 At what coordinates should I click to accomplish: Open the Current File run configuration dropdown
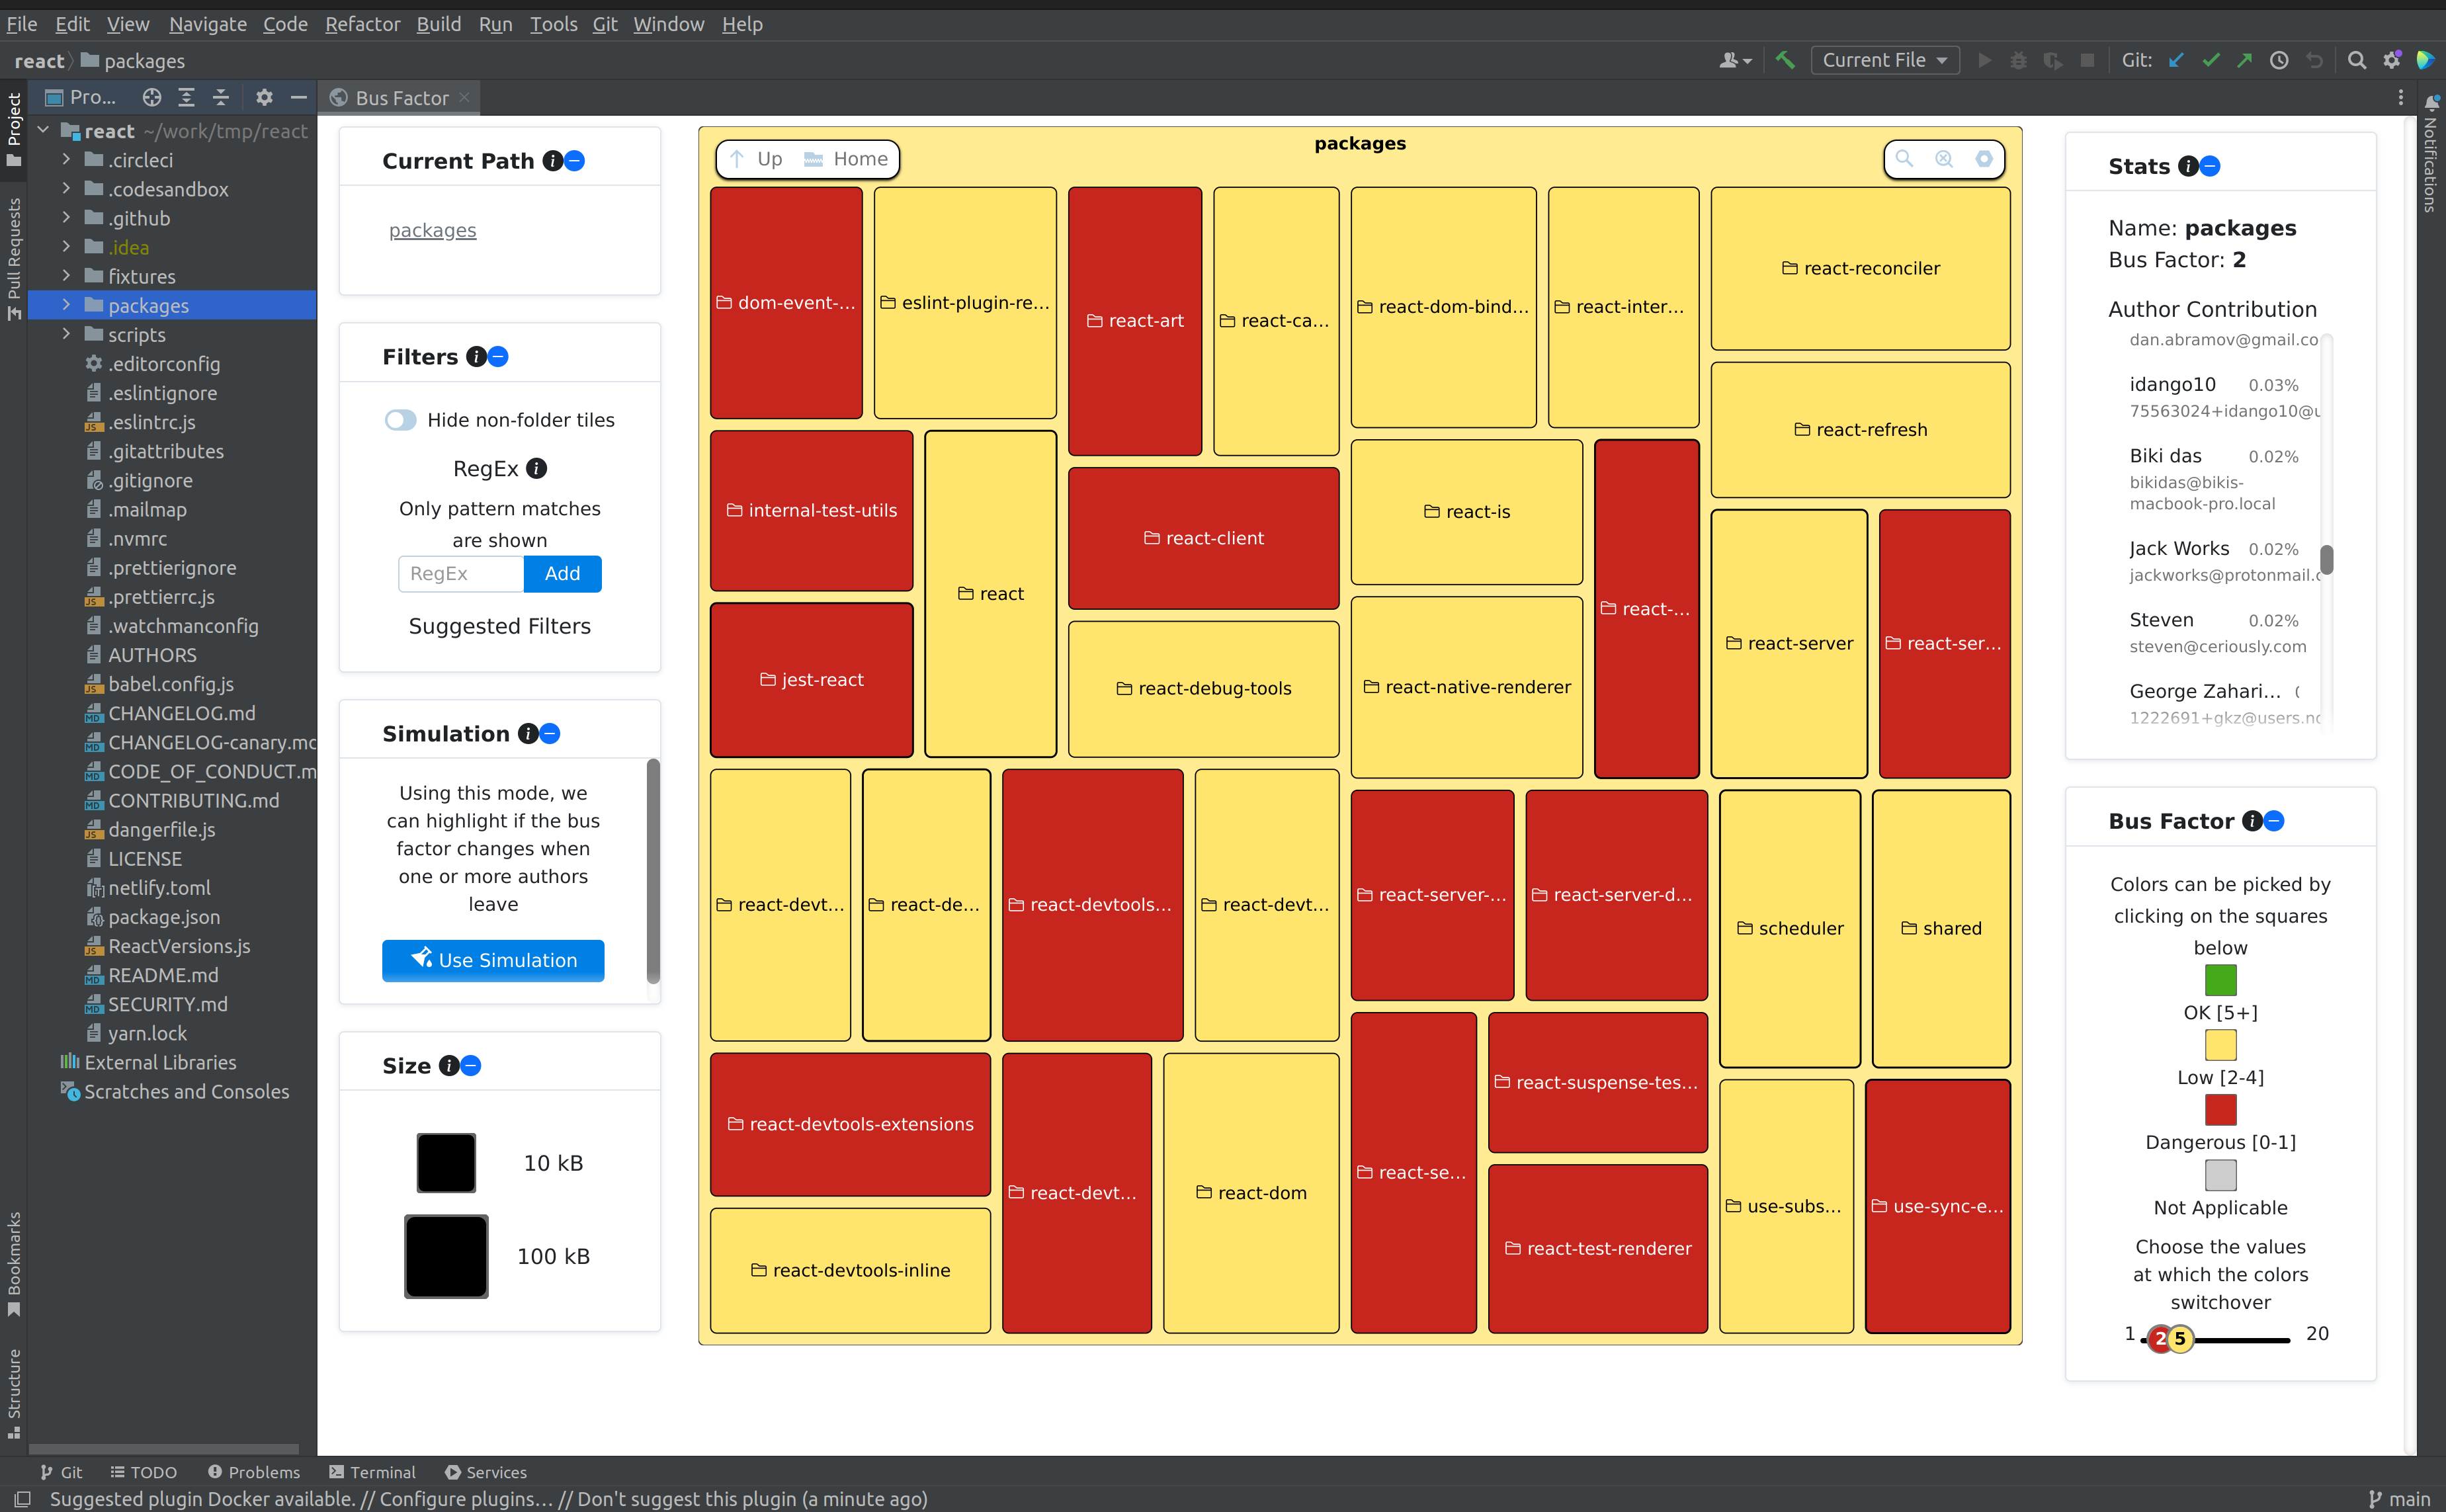tap(1884, 60)
